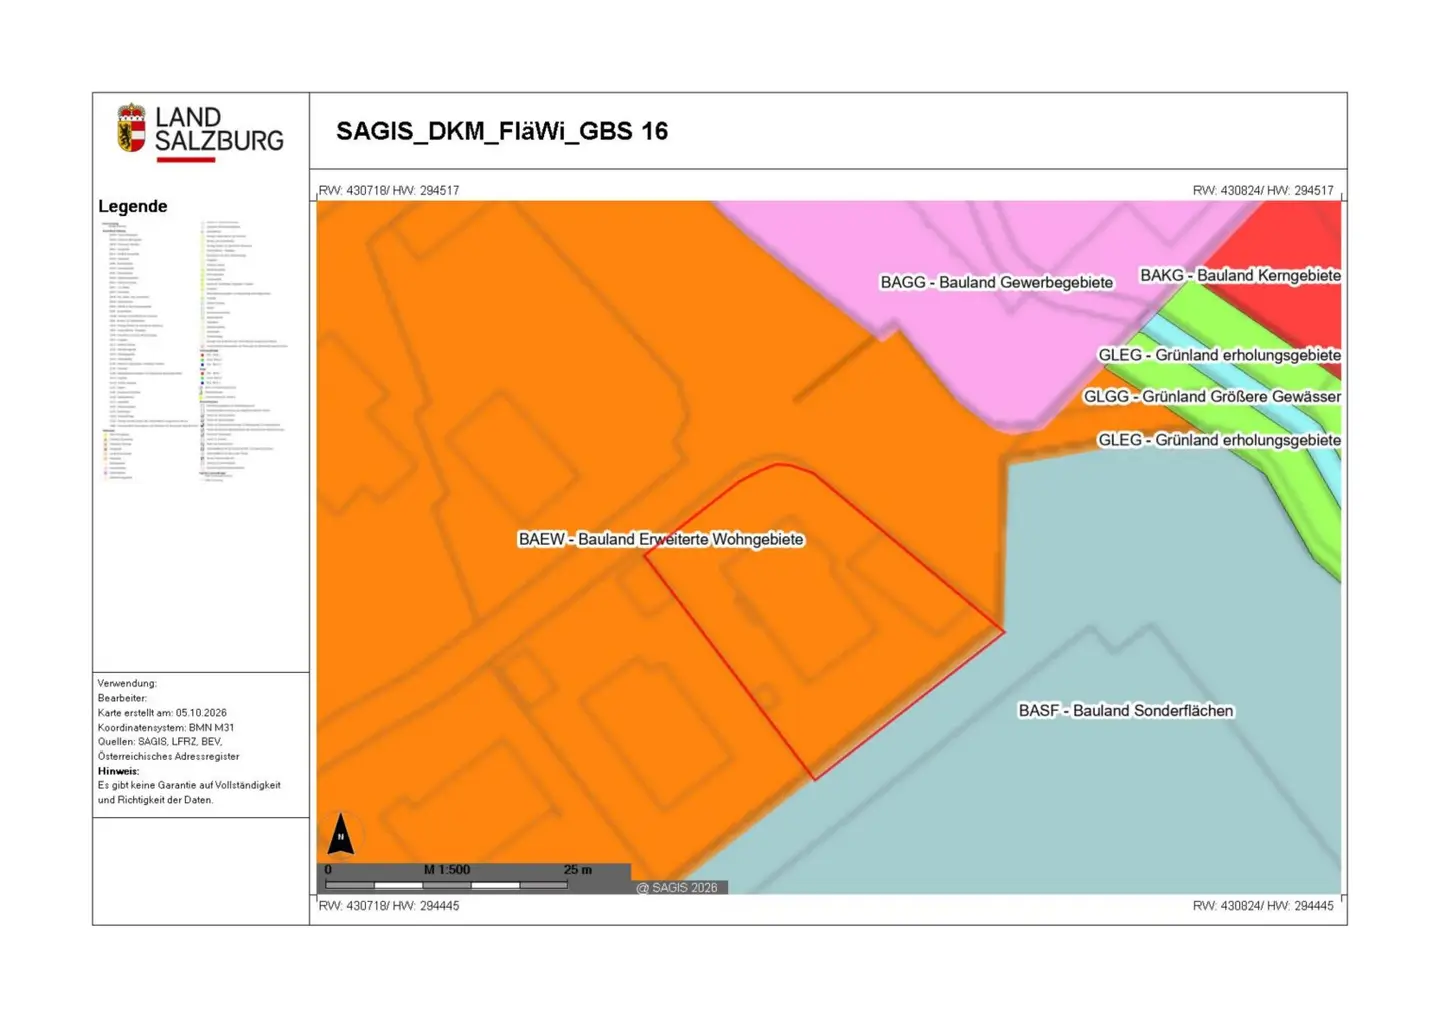1440x1018 pixels.
Task: Click the Quellen: SAGIS, LFRZ, BEV, line
Action: coord(160,742)
